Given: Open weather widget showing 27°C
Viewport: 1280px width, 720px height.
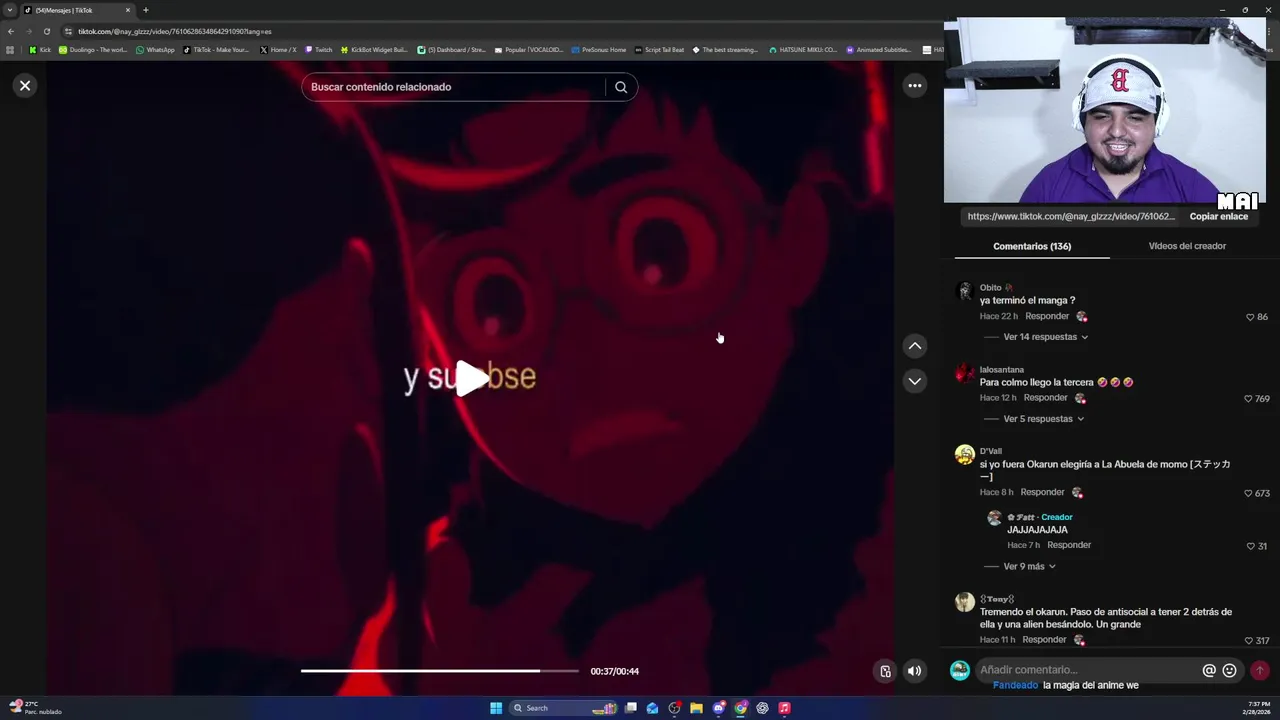Looking at the screenshot, I should (35, 708).
